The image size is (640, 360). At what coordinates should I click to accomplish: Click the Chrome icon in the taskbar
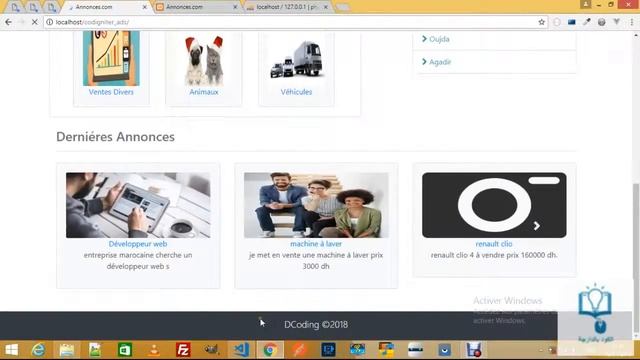click(x=269, y=350)
